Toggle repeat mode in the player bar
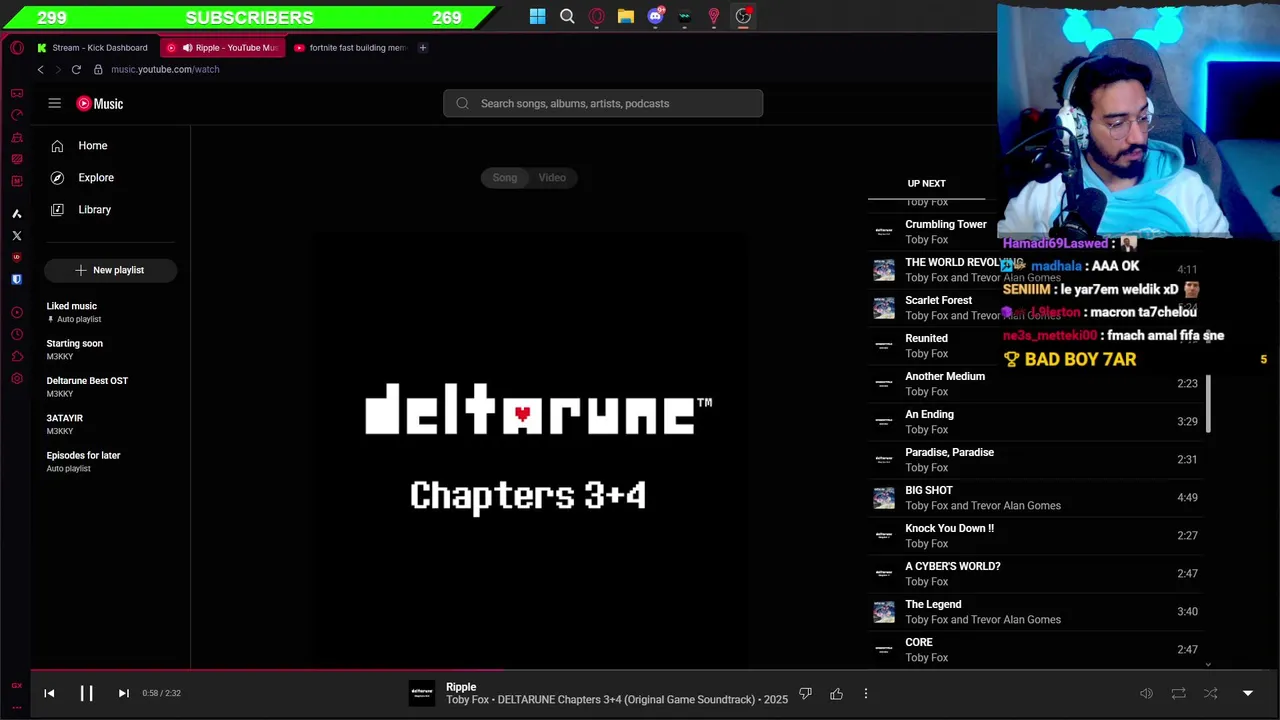This screenshot has height=720, width=1280. point(1178,693)
